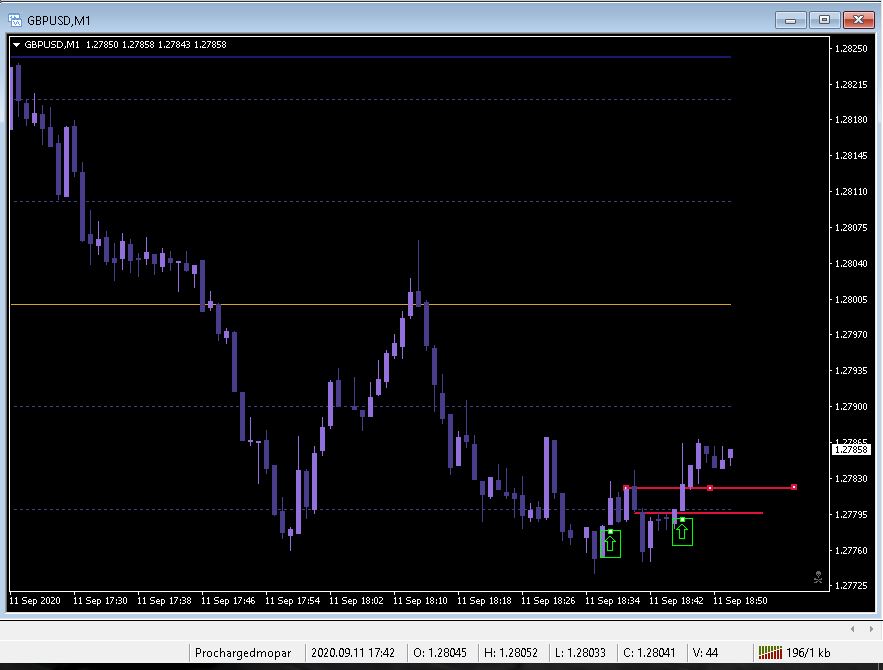Click current price label 1.27858

click(x=851, y=449)
